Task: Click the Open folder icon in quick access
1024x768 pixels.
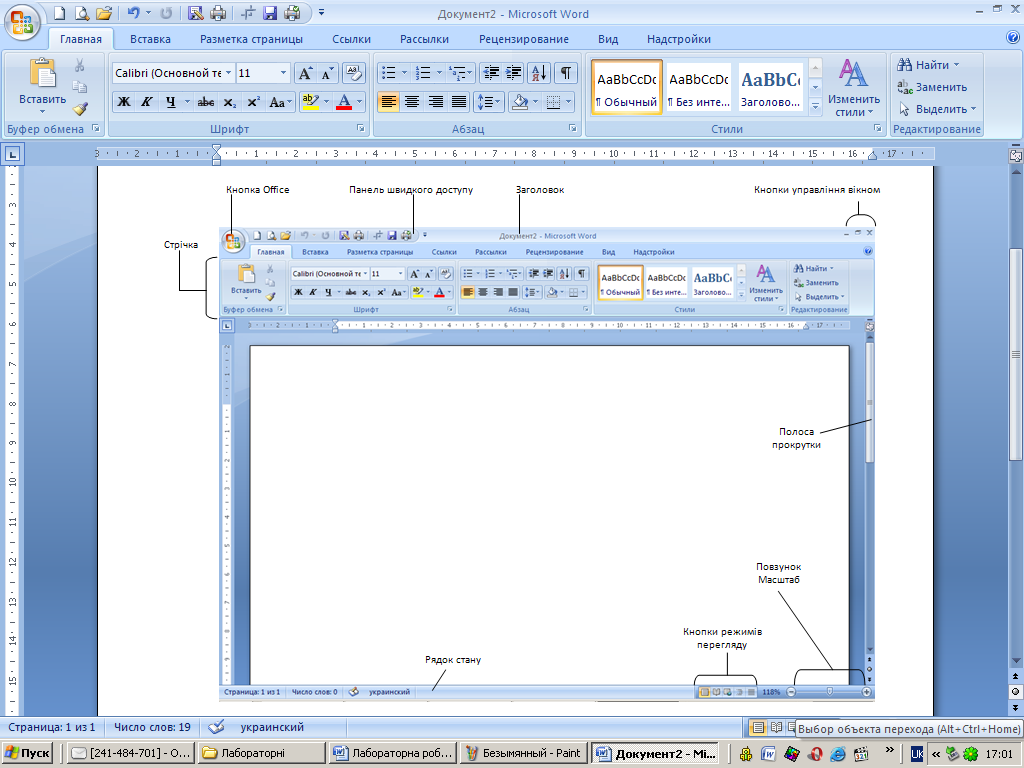Action: tap(104, 13)
